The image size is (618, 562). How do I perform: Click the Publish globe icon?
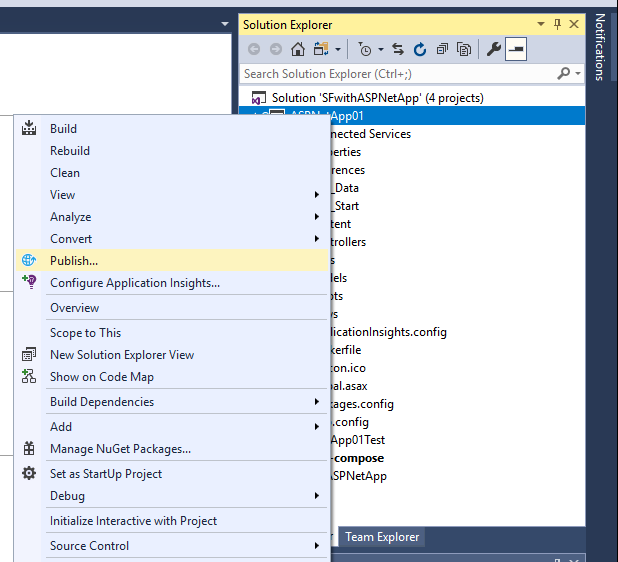(x=29, y=260)
